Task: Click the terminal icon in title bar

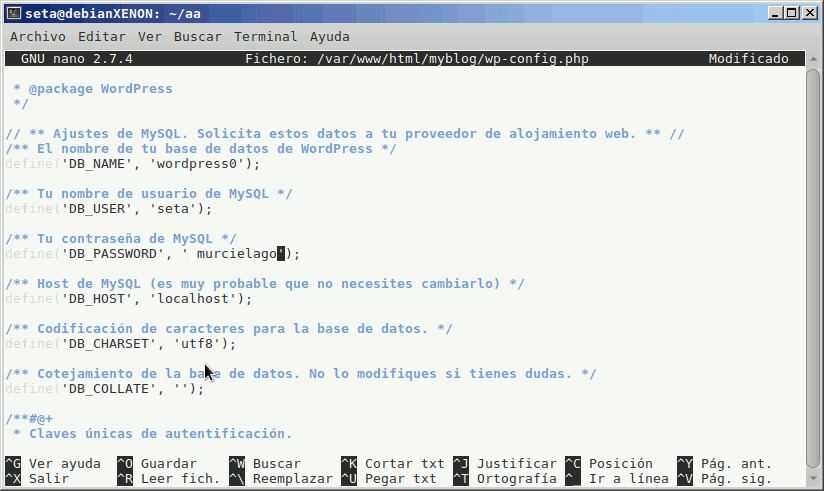Action: click(14, 13)
